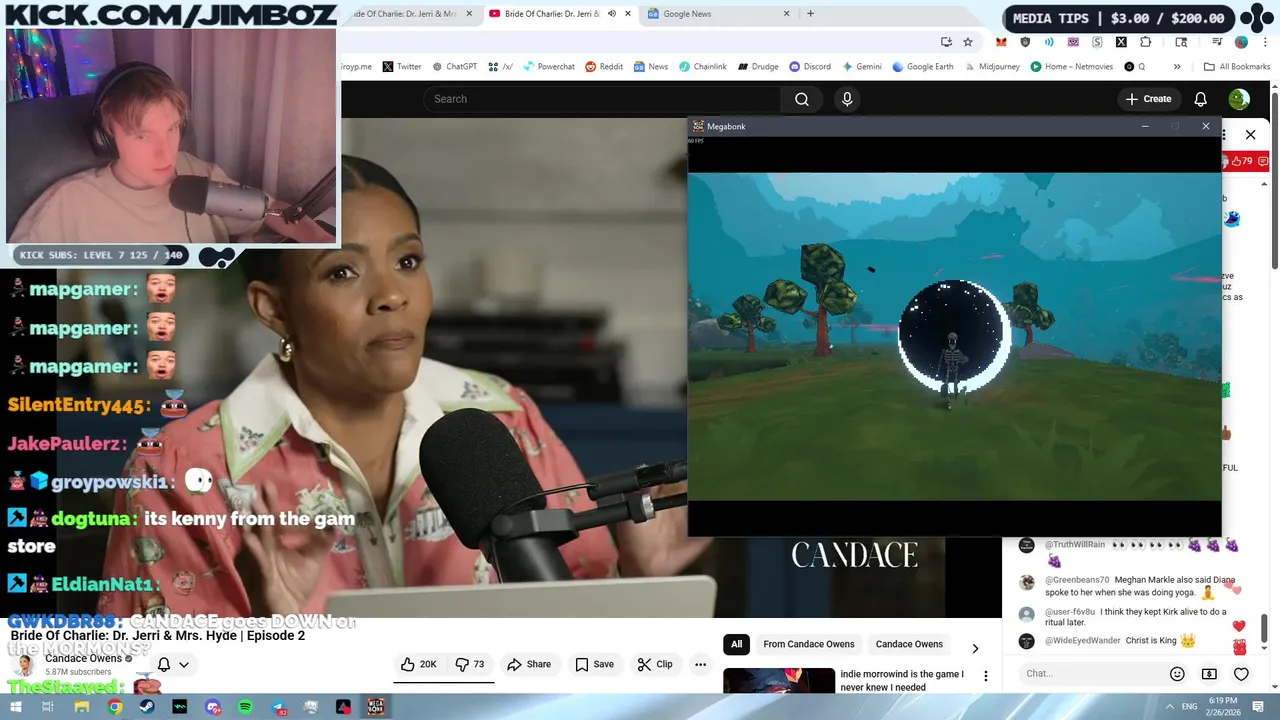
Task: Open the Home – Netmovies bookmark
Action: tap(1072, 67)
